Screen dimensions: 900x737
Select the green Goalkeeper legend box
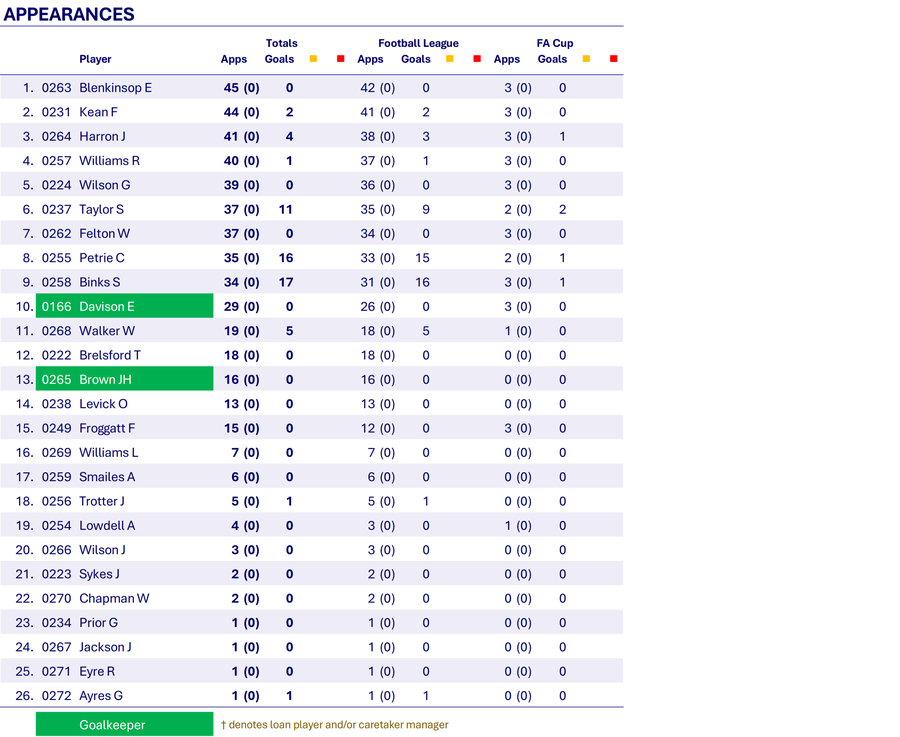[125, 724]
